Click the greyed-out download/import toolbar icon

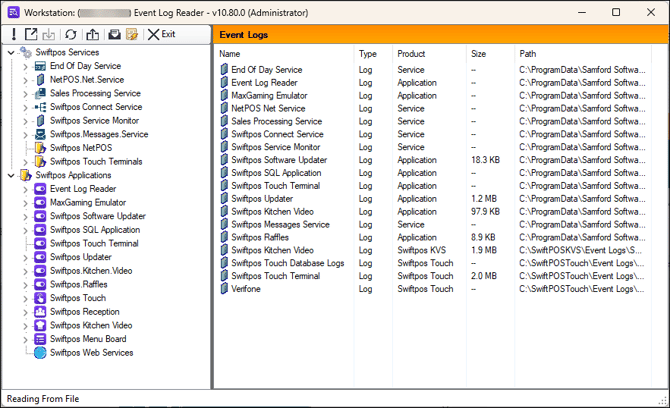[49, 35]
